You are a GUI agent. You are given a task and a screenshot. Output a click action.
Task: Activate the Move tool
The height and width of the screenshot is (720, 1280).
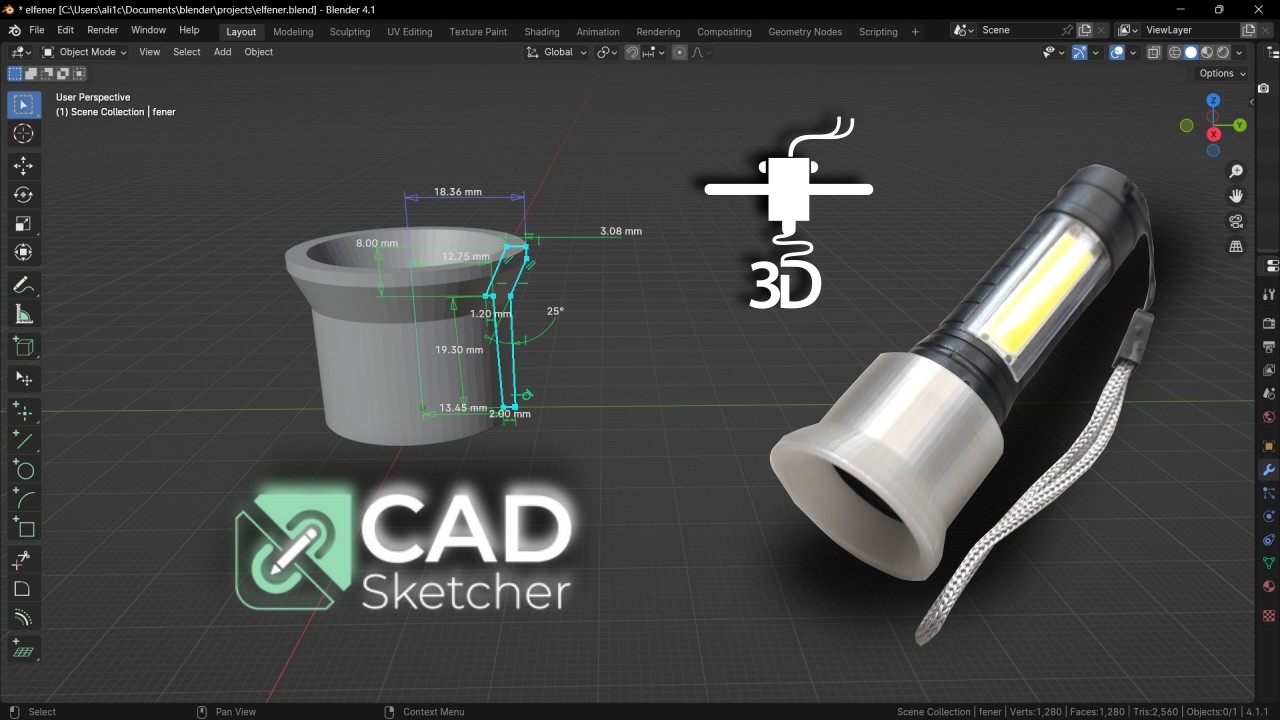click(24, 166)
